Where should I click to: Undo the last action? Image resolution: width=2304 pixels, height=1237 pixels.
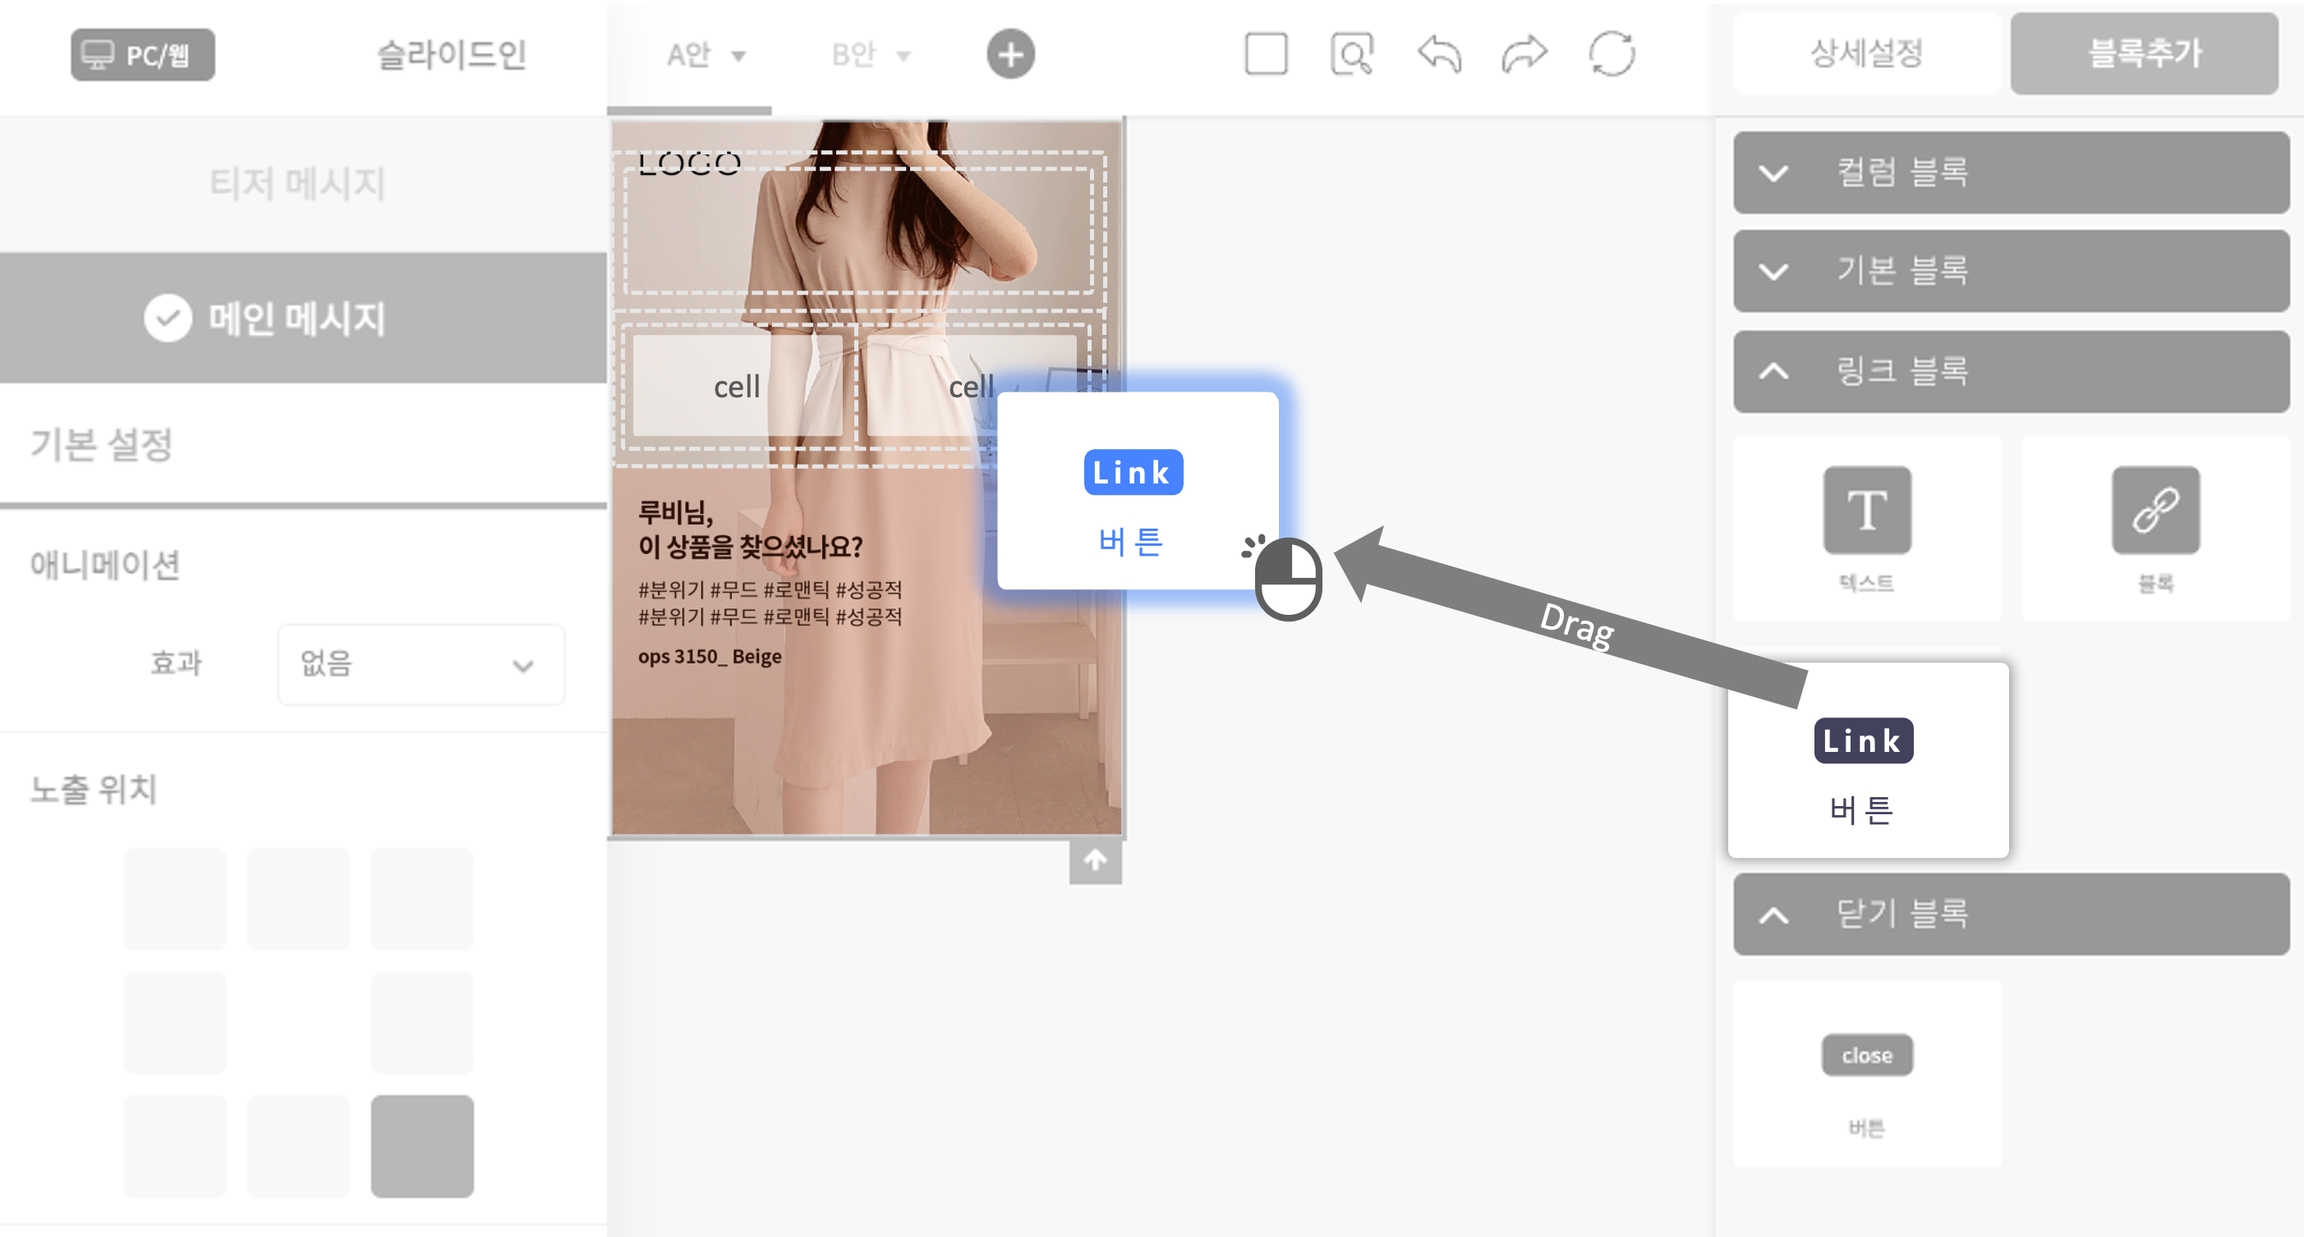[x=1439, y=54]
